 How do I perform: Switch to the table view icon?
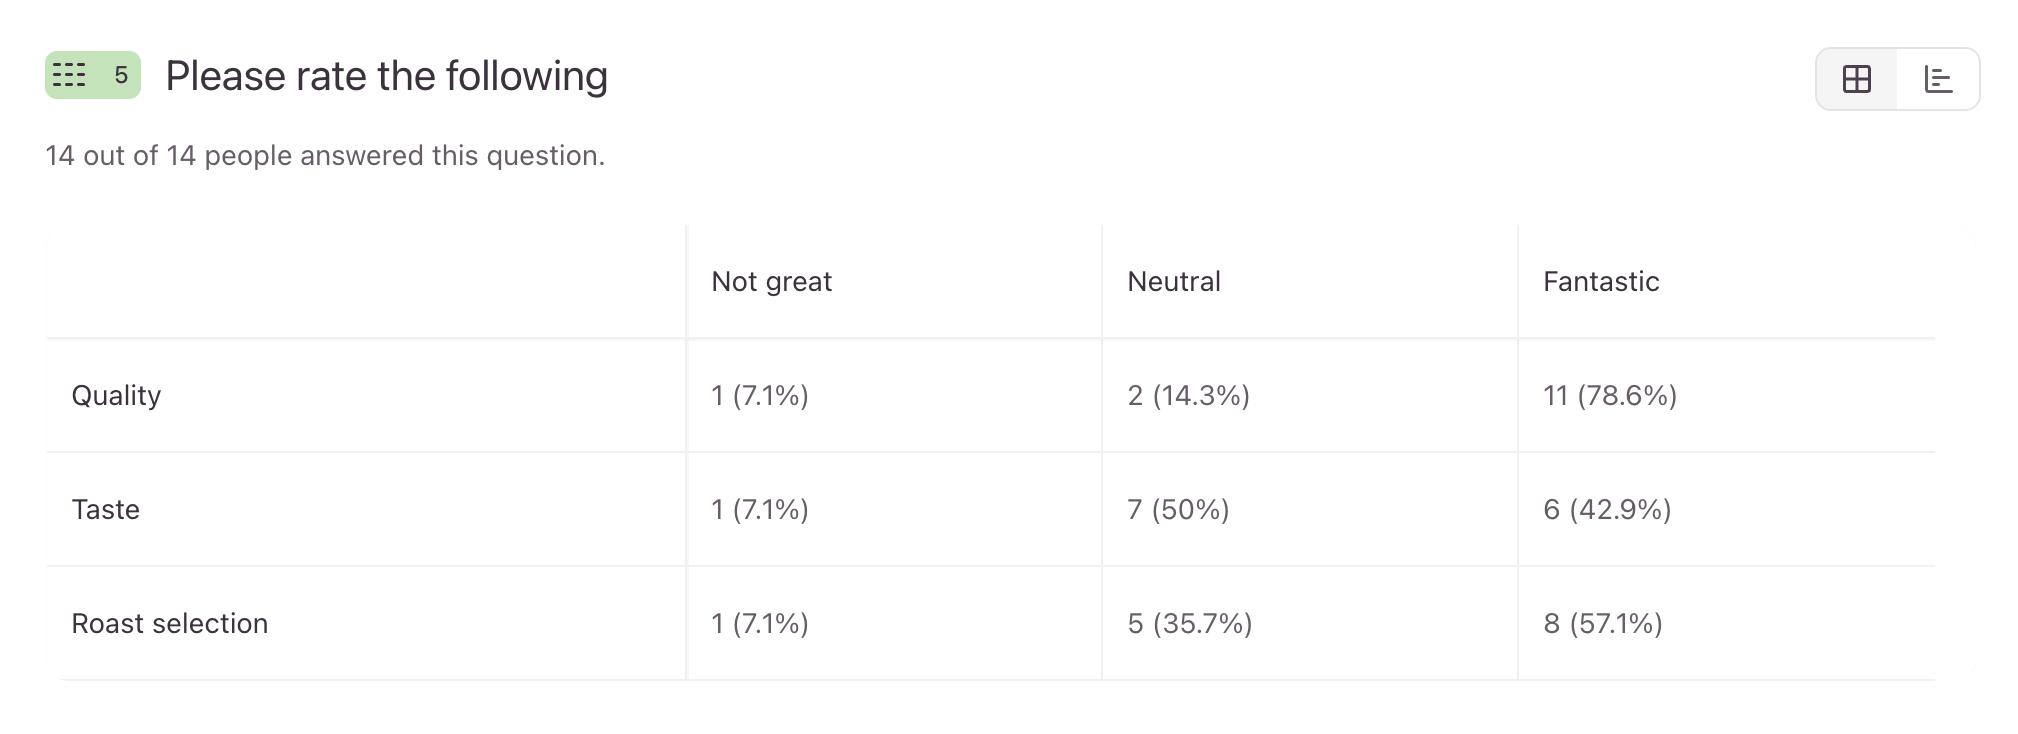click(1856, 78)
